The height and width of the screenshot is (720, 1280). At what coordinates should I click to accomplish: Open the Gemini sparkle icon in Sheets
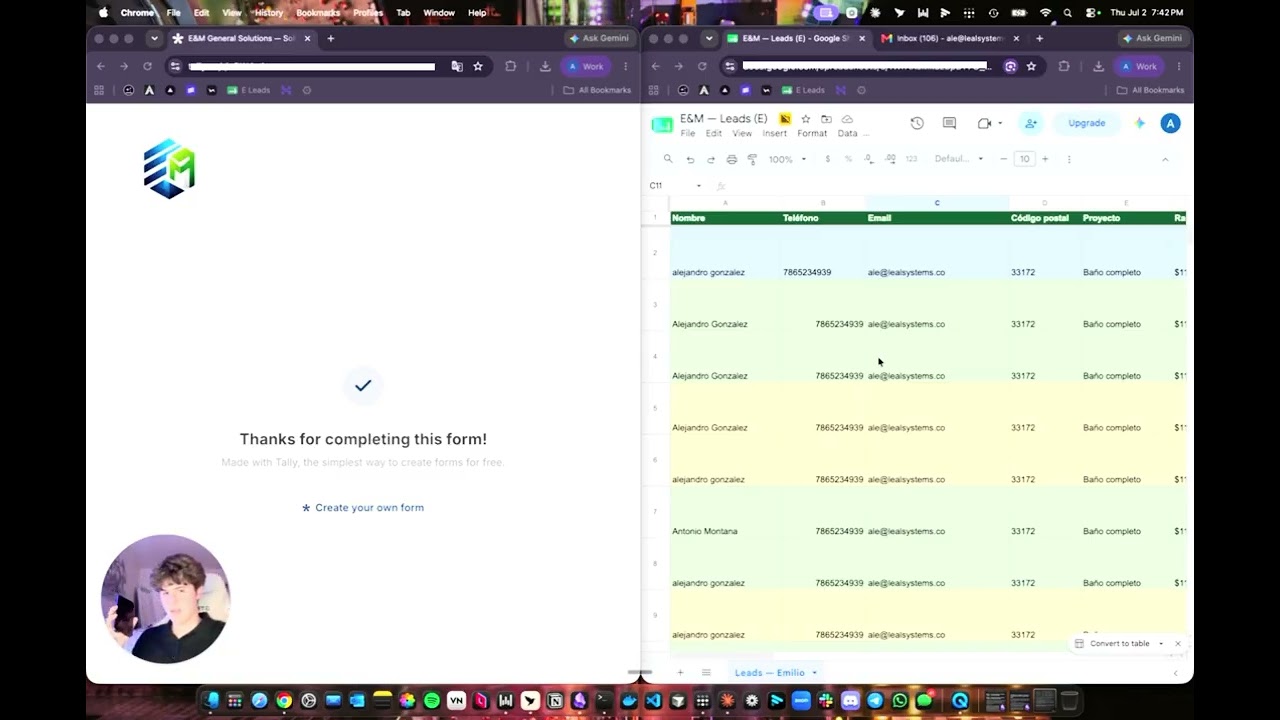click(1140, 123)
